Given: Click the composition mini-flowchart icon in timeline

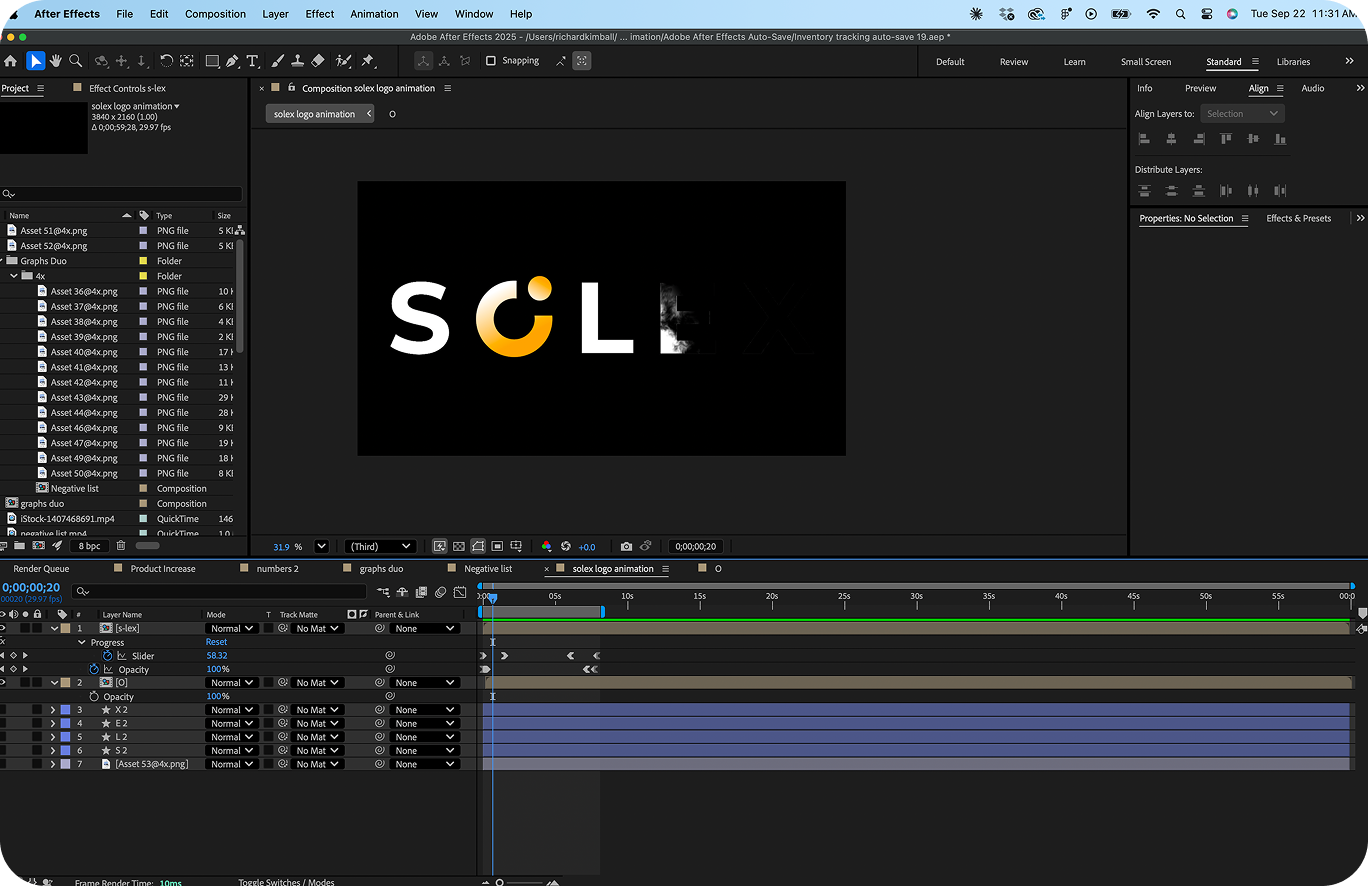Looking at the screenshot, I should click(383, 592).
